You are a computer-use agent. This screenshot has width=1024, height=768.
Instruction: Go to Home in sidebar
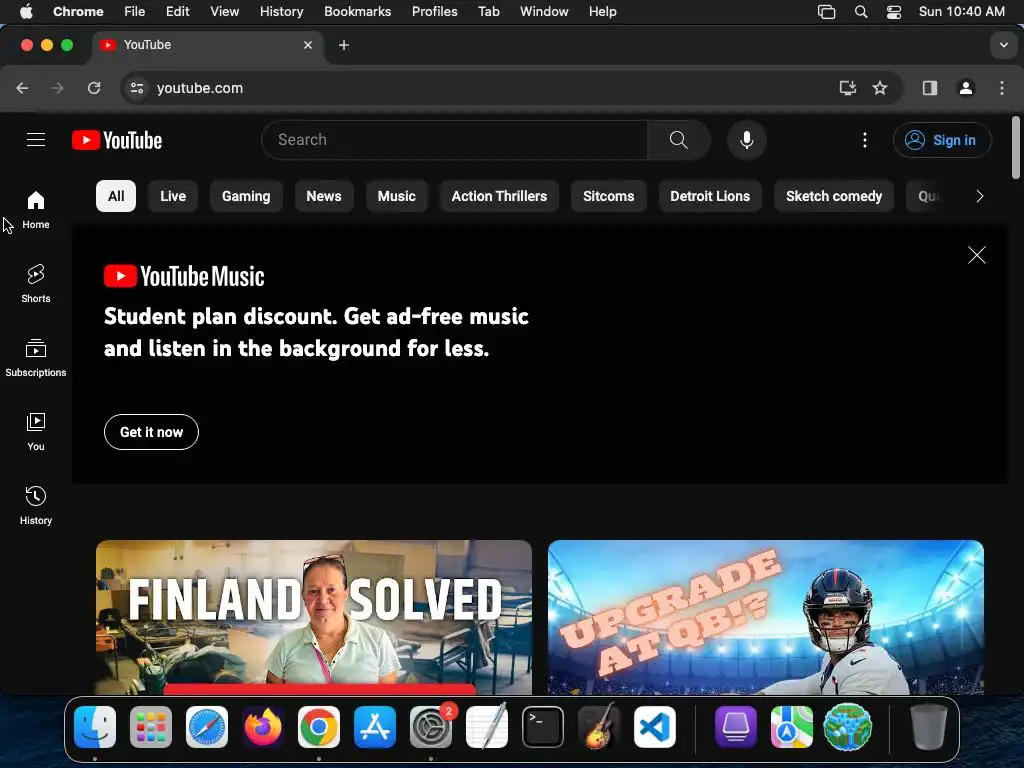coord(36,210)
